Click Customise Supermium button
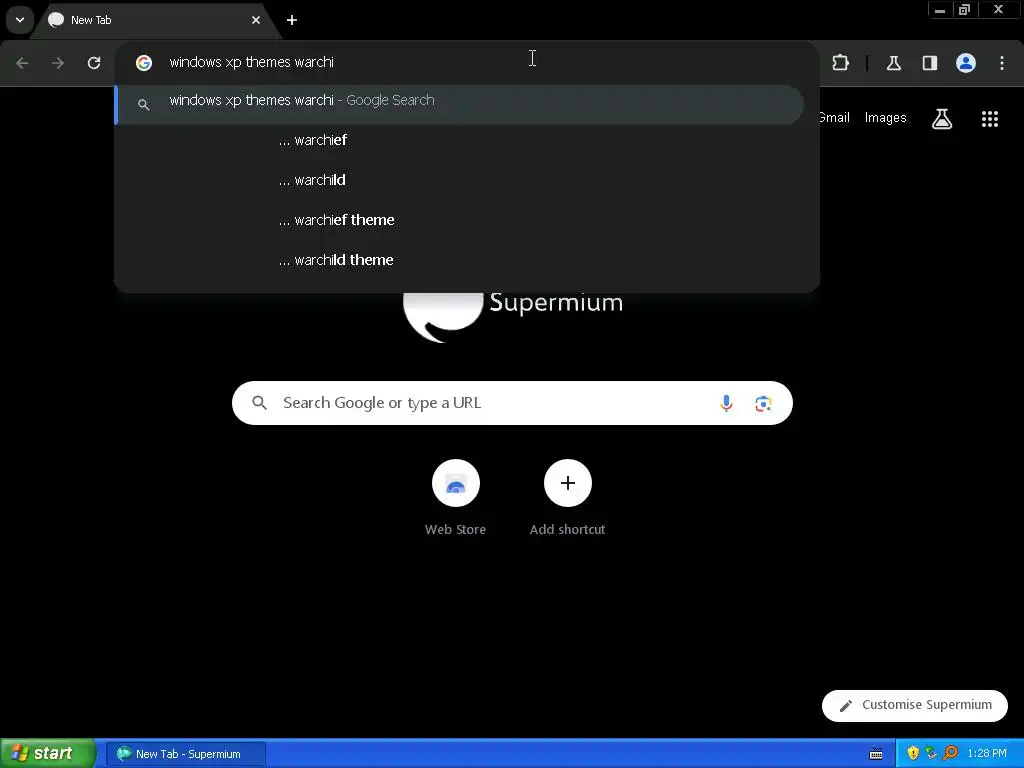Viewport: 1024px width, 768px height. pyautogui.click(x=915, y=705)
